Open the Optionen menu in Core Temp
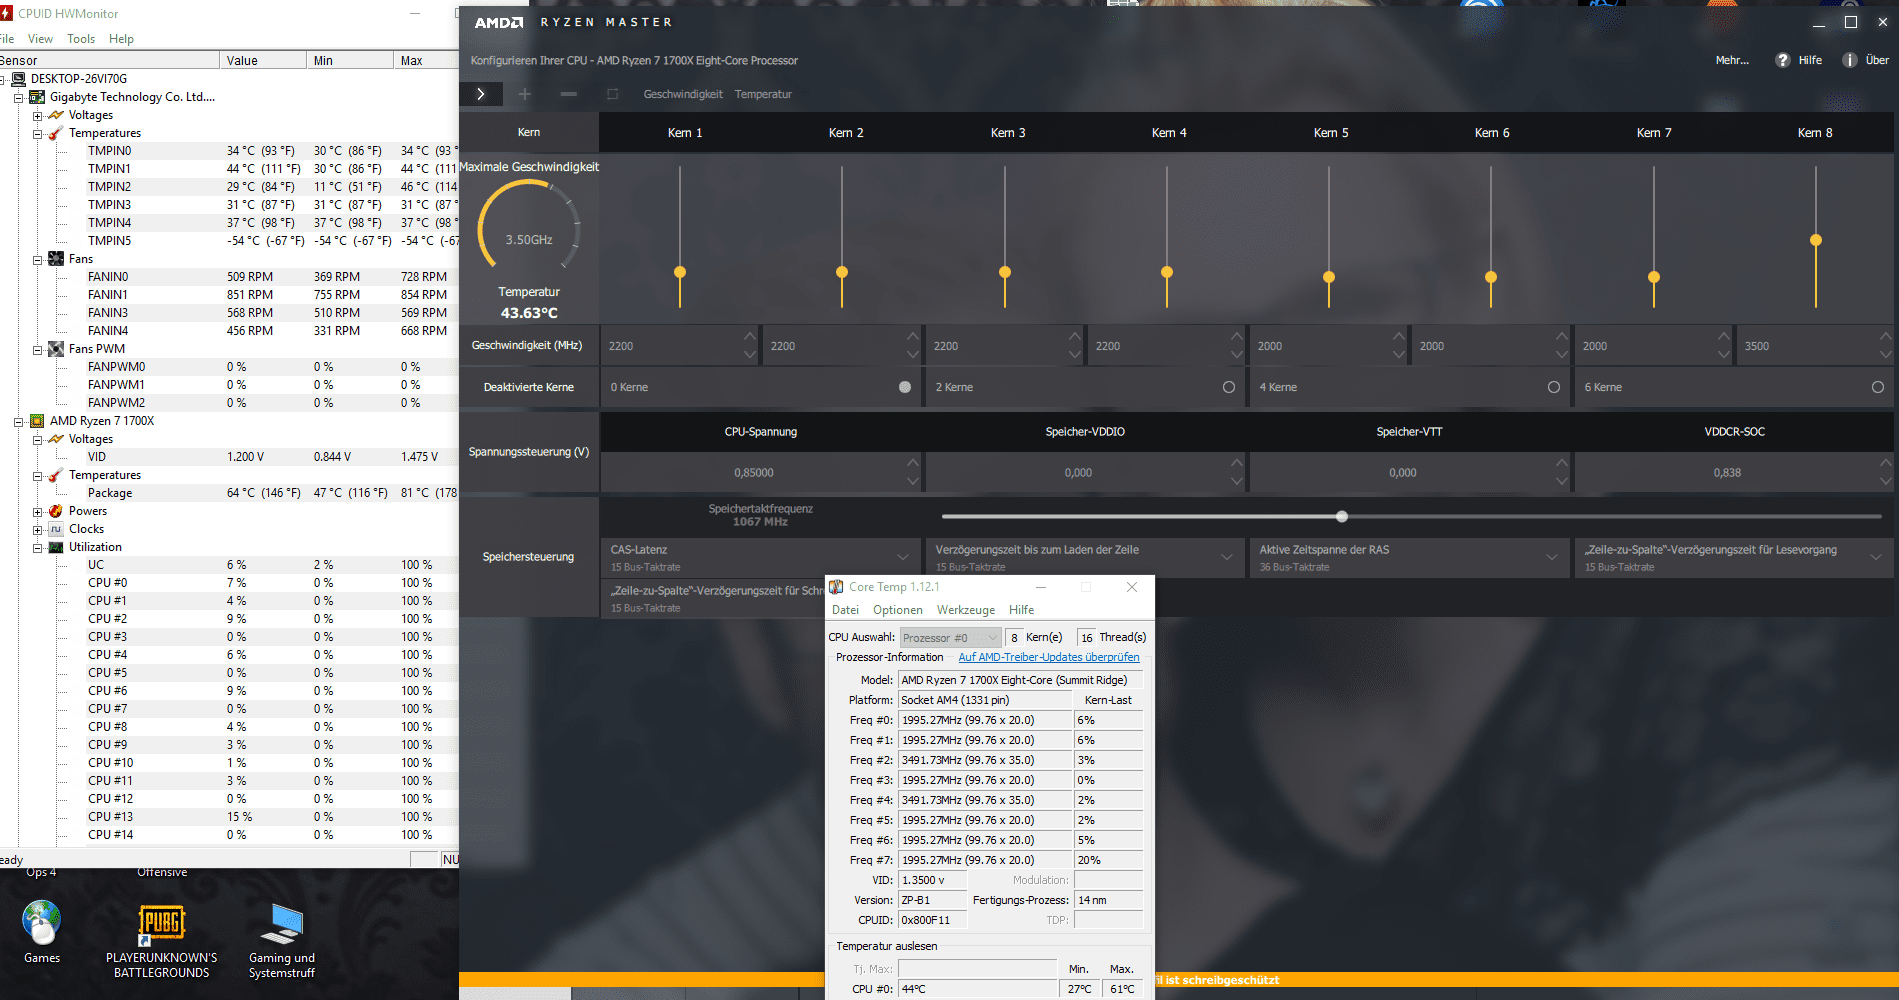The height and width of the screenshot is (1000, 1899). pyautogui.click(x=898, y=610)
